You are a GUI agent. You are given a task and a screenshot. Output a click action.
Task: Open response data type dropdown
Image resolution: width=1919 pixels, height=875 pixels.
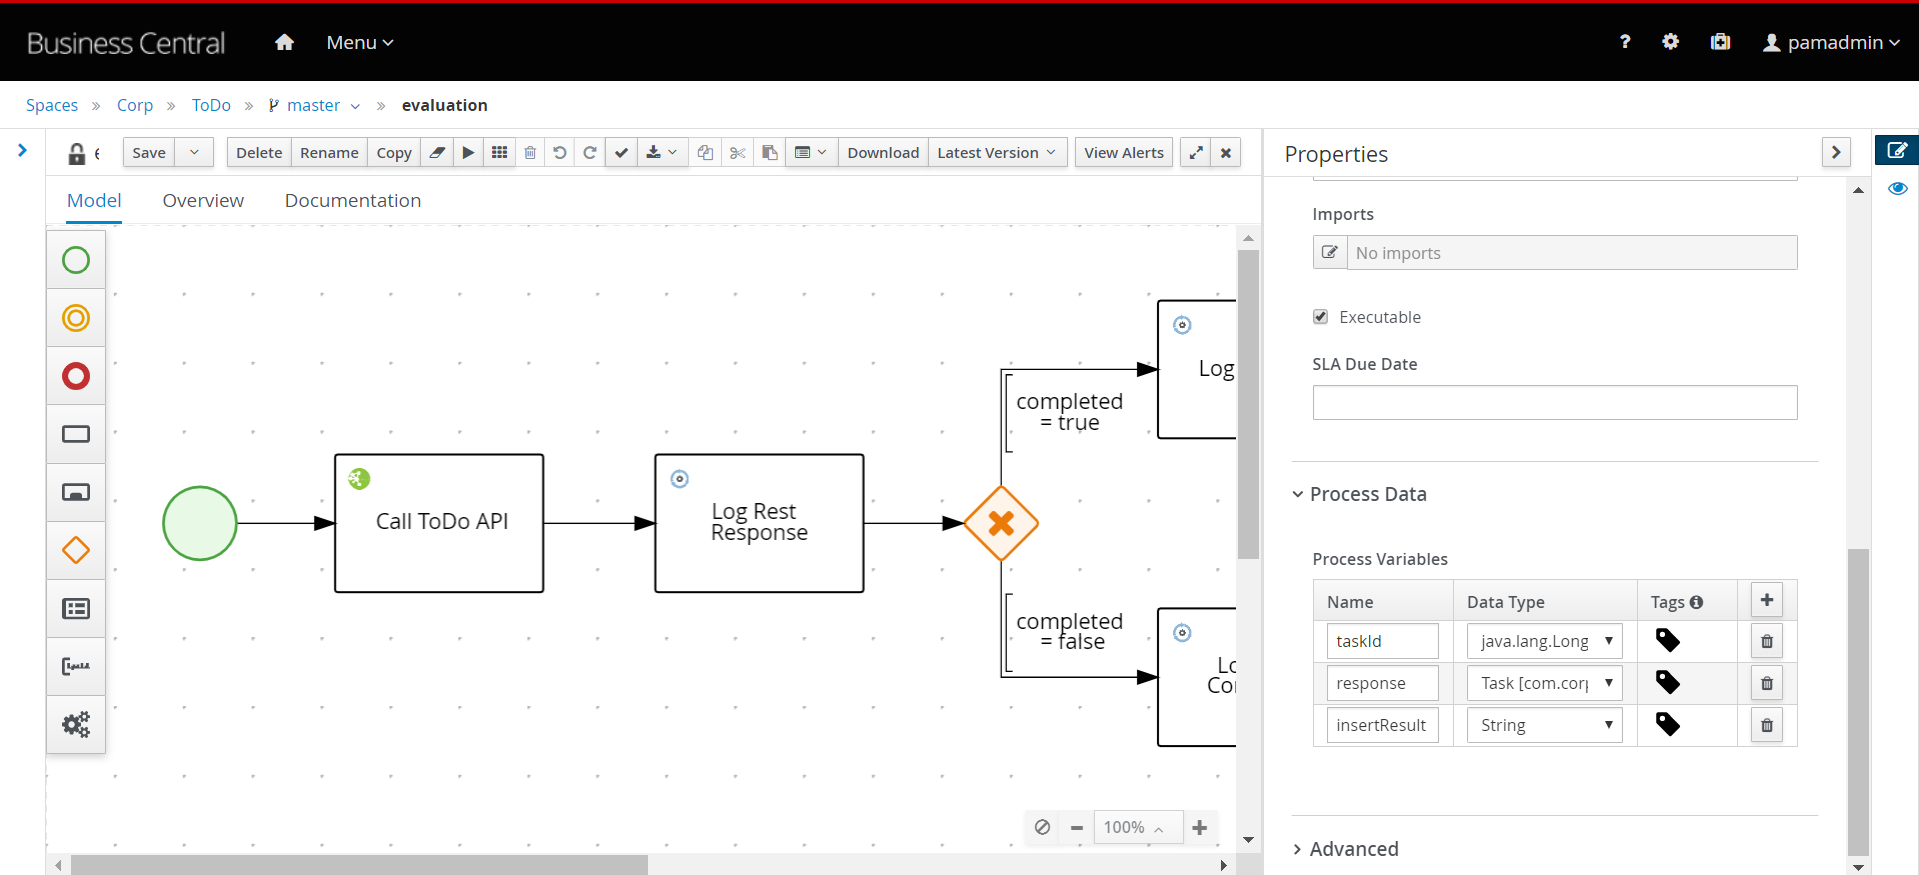[x=1544, y=683]
